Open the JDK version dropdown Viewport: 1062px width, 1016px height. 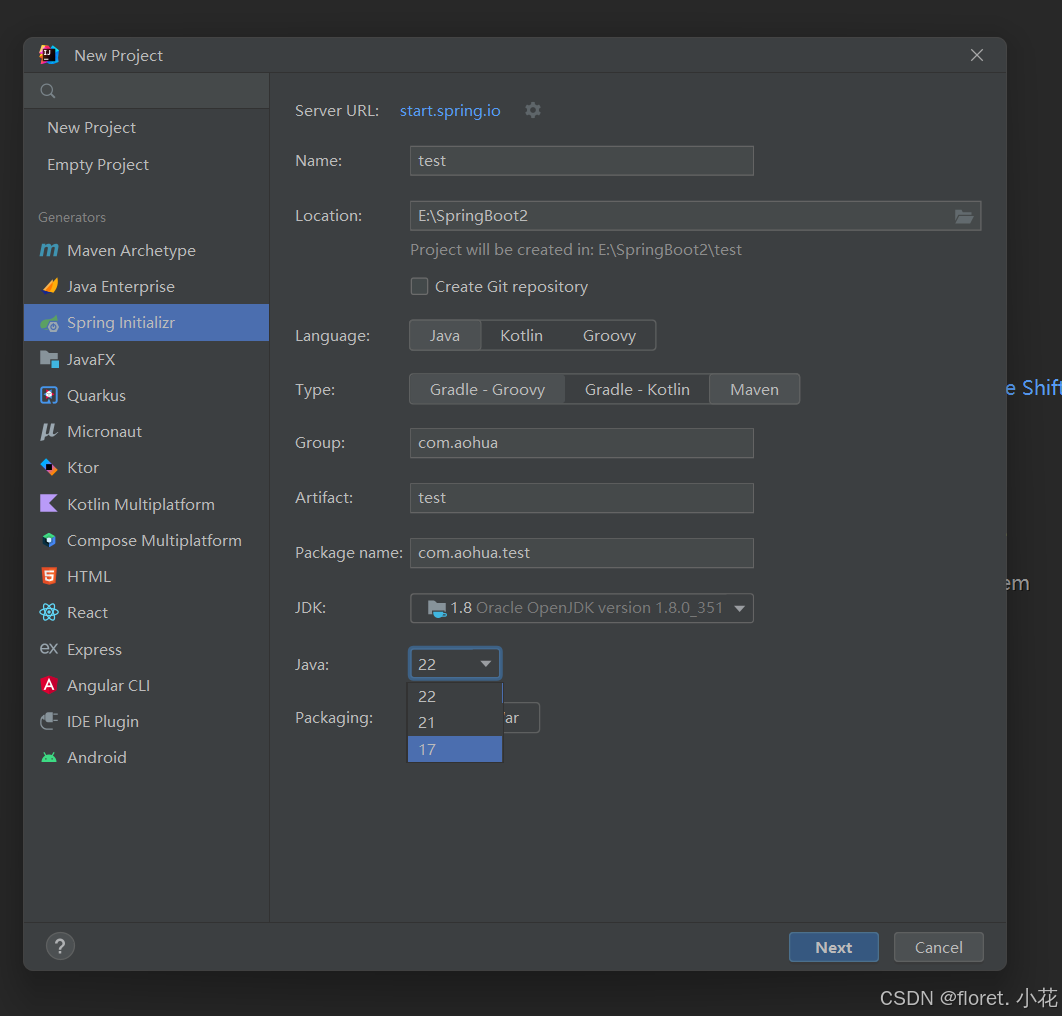coord(582,608)
